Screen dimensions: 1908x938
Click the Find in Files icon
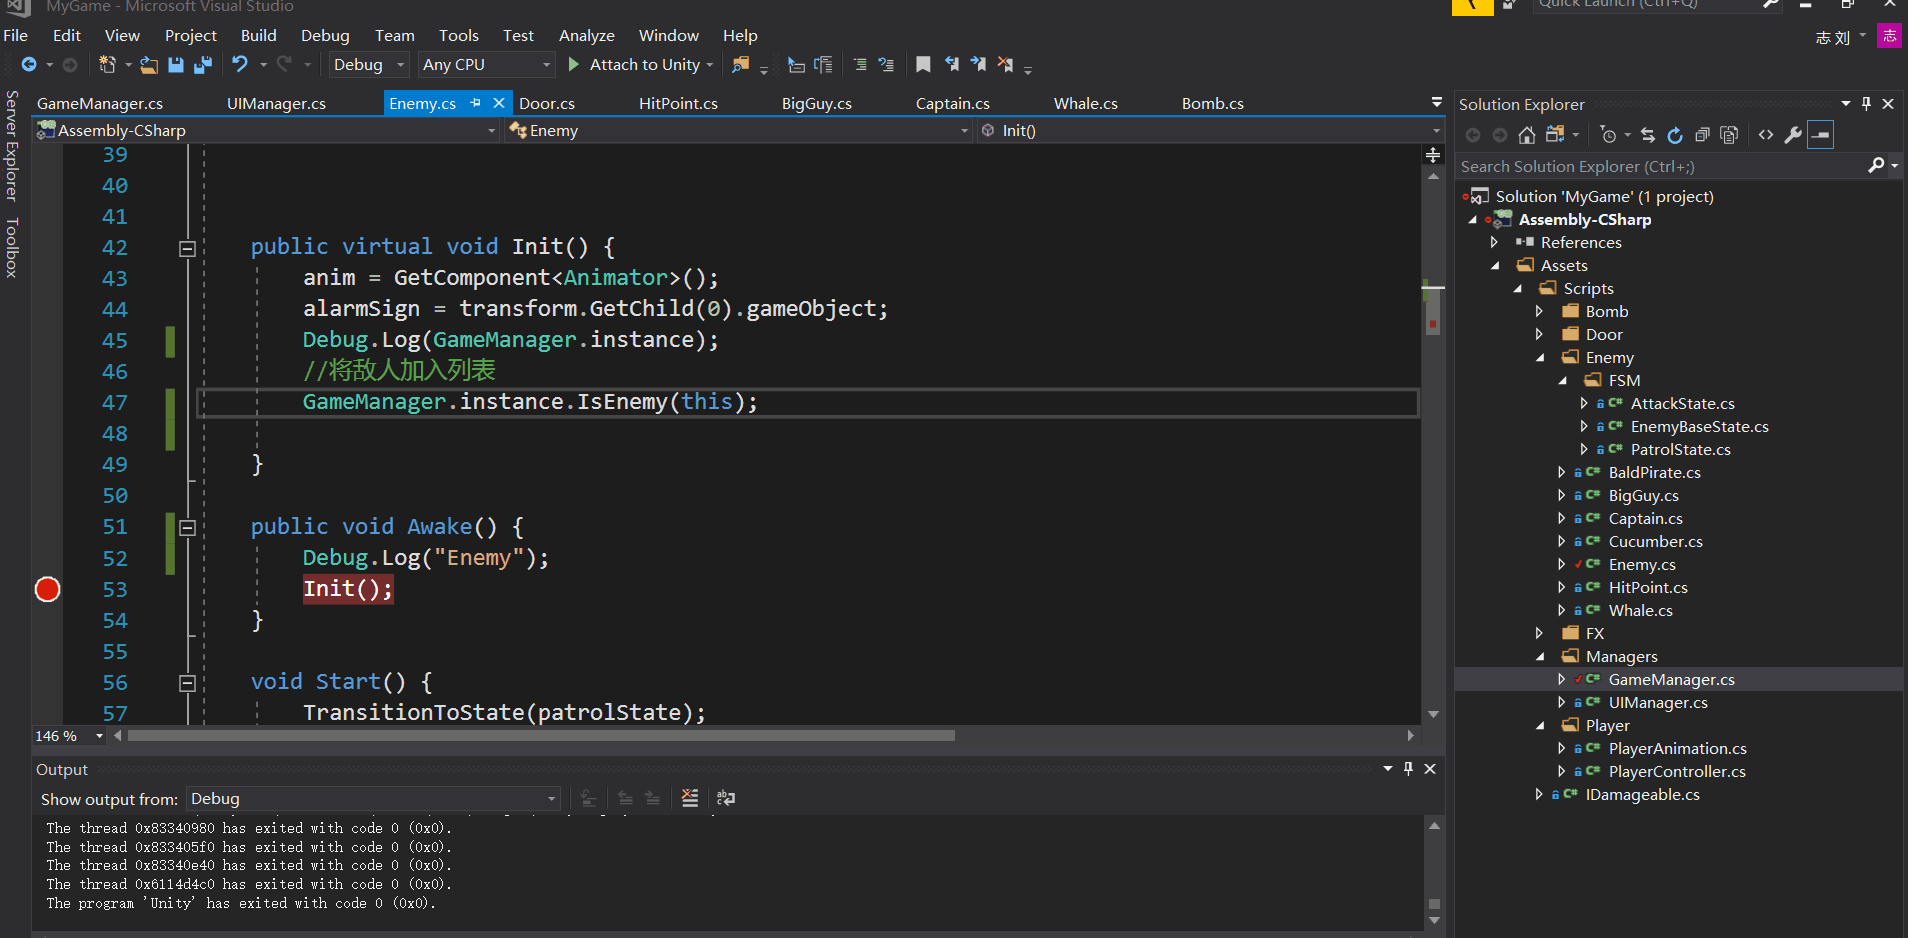click(740, 65)
